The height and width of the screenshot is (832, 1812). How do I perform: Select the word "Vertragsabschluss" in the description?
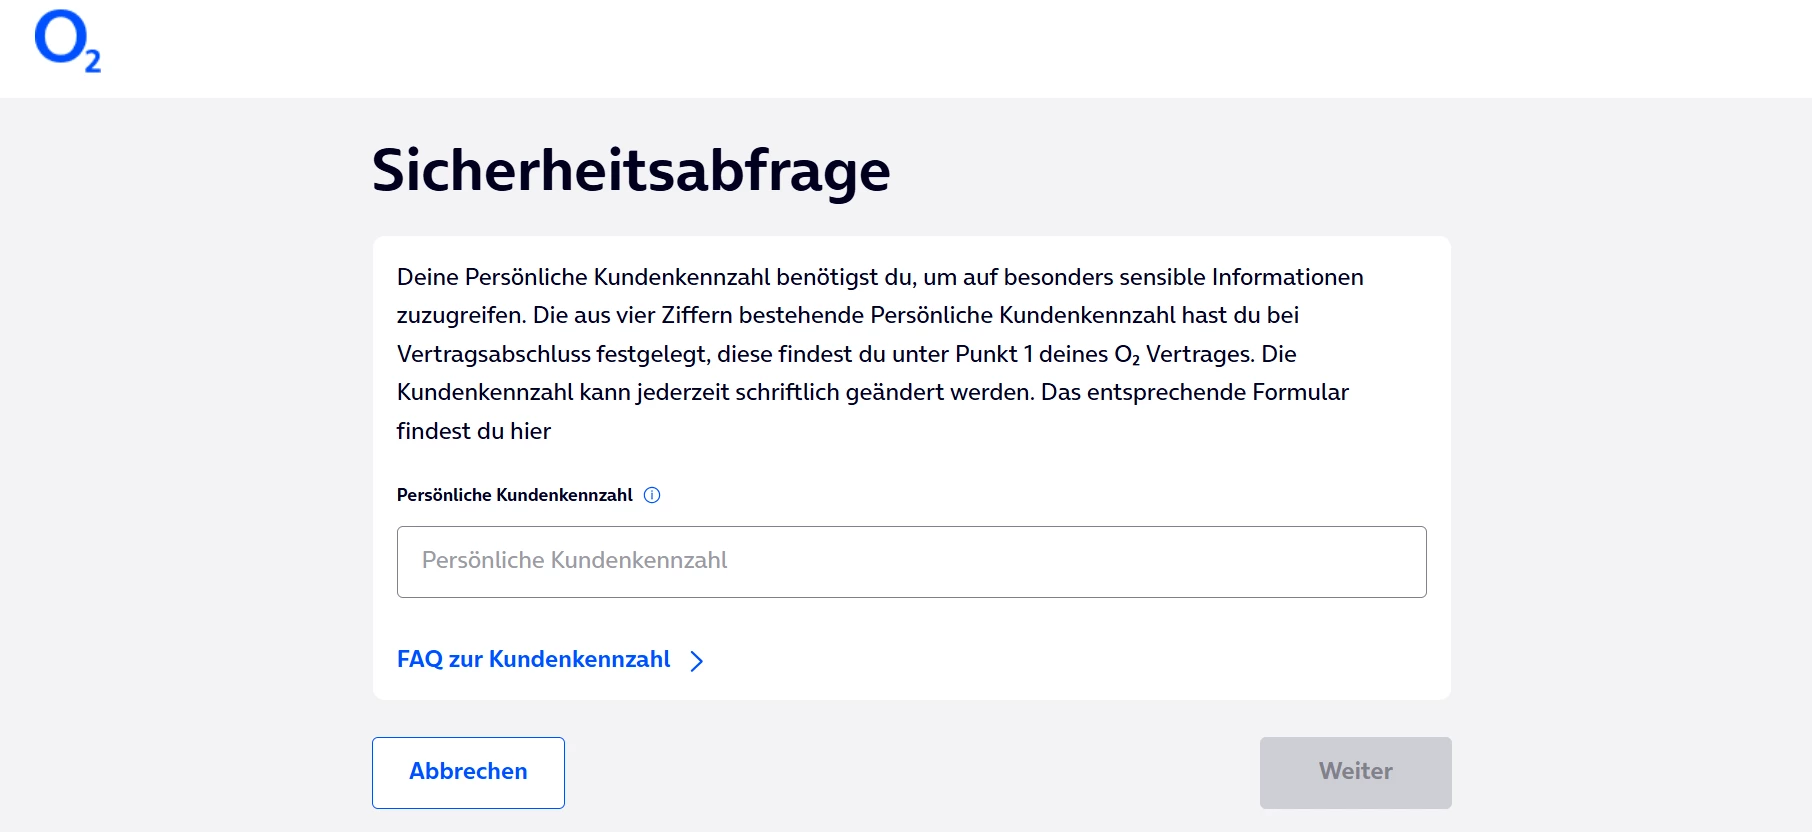pyautogui.click(x=493, y=355)
